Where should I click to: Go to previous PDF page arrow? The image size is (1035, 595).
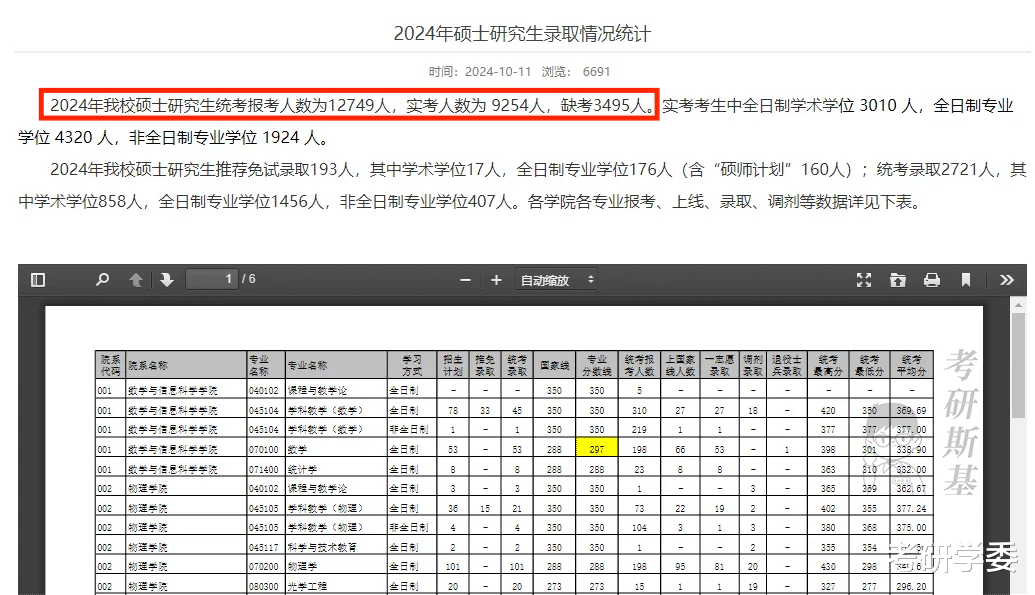[136, 280]
